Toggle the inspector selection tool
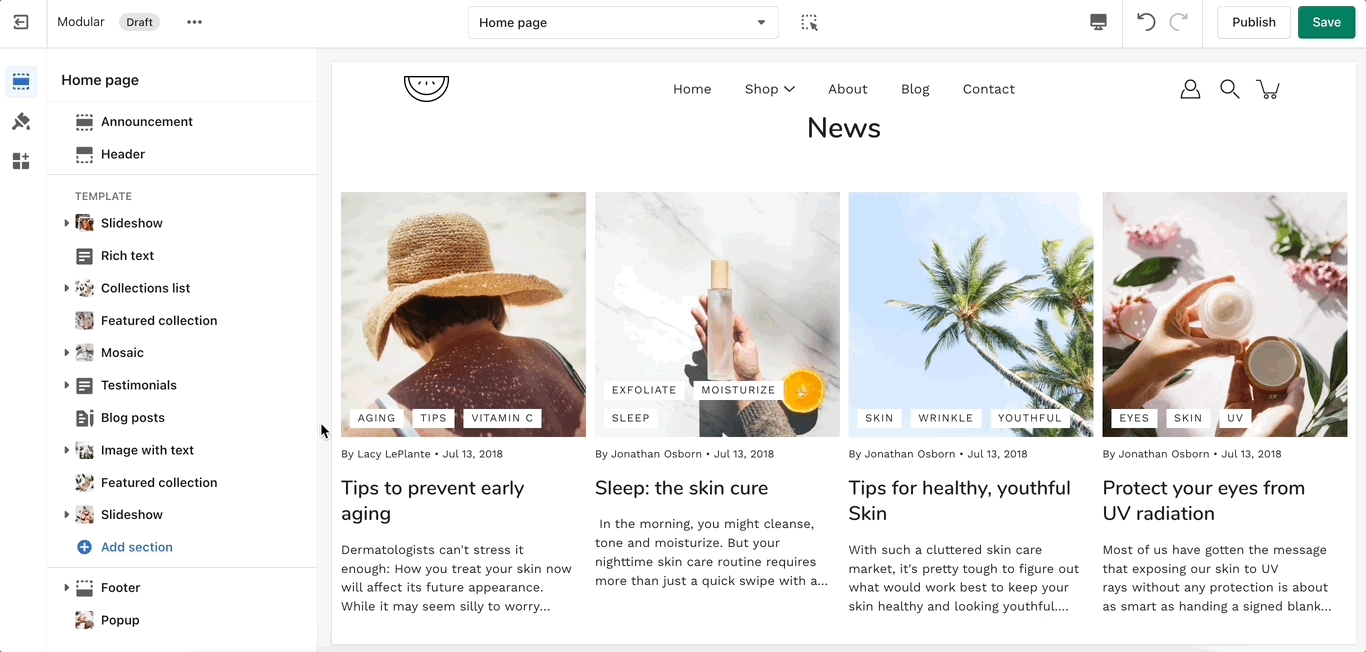 pos(809,22)
